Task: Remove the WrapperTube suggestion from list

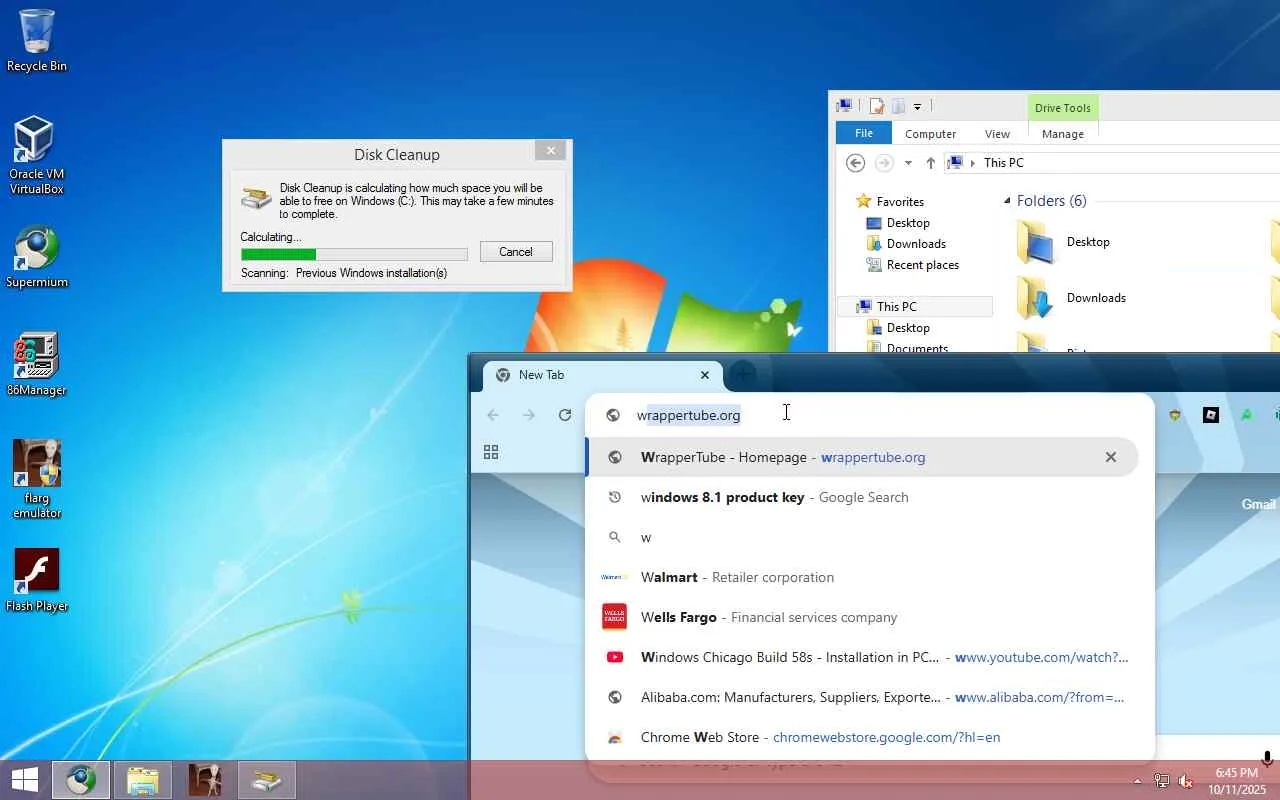Action: coord(1110,457)
